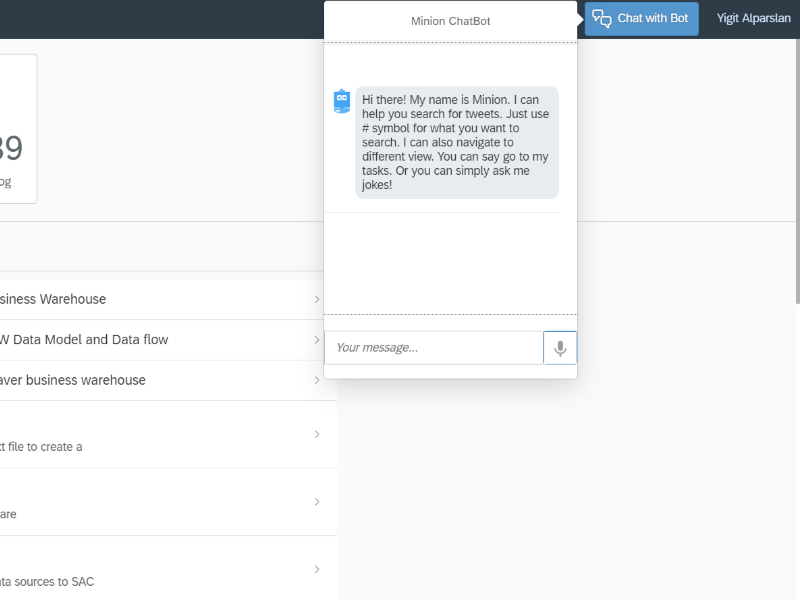Click the vertical page scrollbar

click(796, 150)
